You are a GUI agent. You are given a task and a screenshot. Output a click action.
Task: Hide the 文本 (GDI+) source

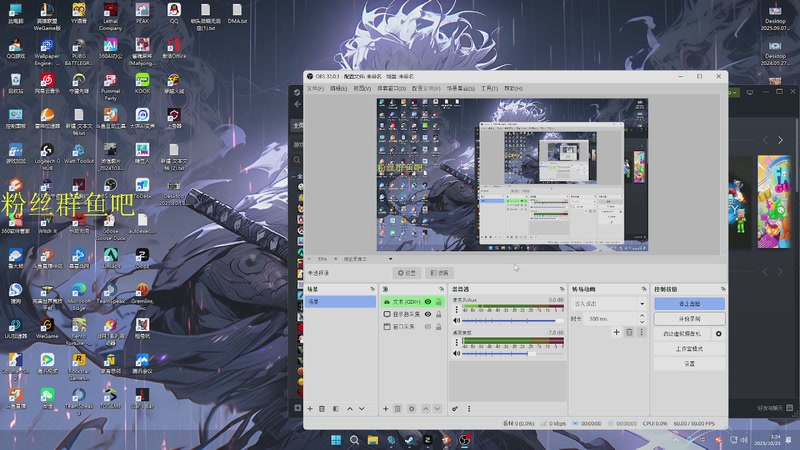428,302
